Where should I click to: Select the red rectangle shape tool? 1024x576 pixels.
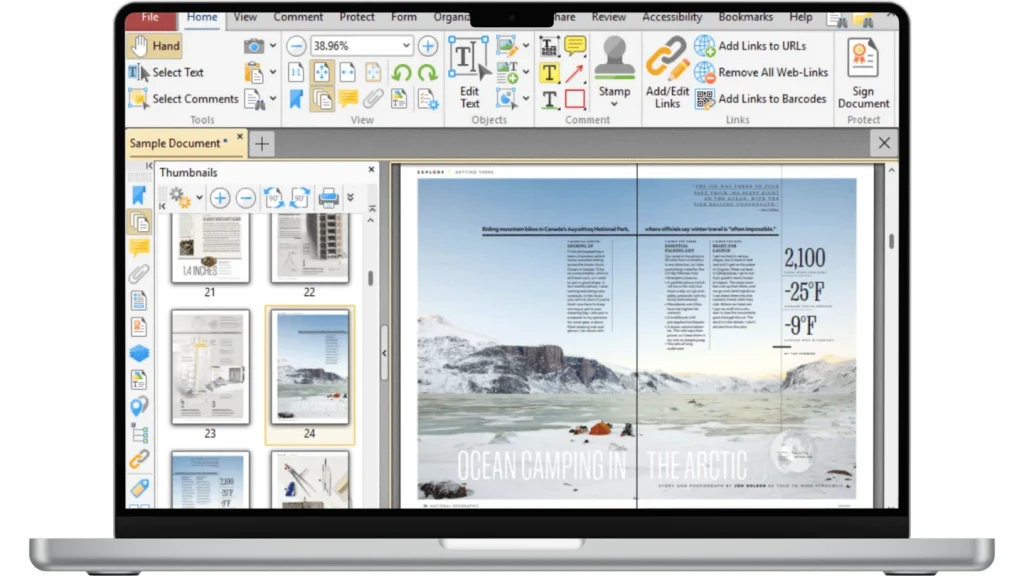[x=575, y=99]
